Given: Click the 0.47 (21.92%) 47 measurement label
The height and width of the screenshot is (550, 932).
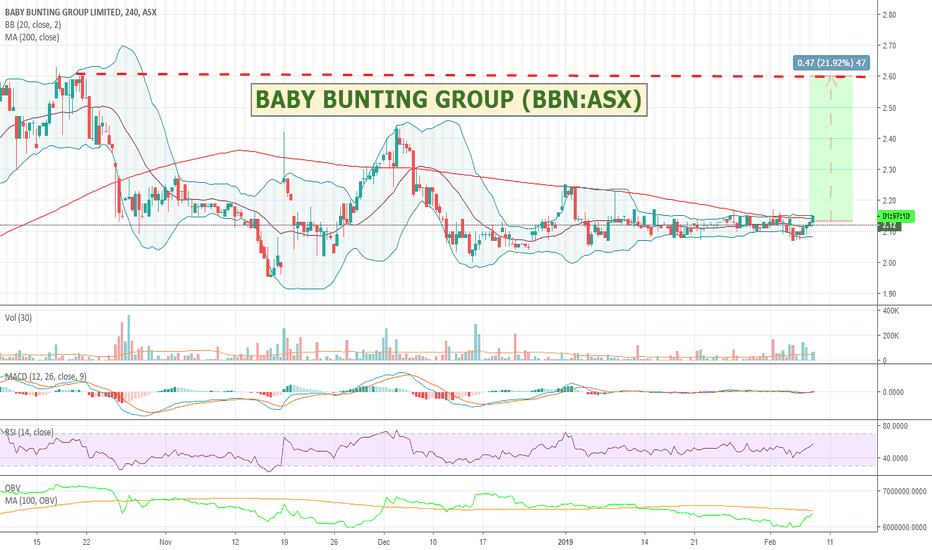Looking at the screenshot, I should (832, 62).
